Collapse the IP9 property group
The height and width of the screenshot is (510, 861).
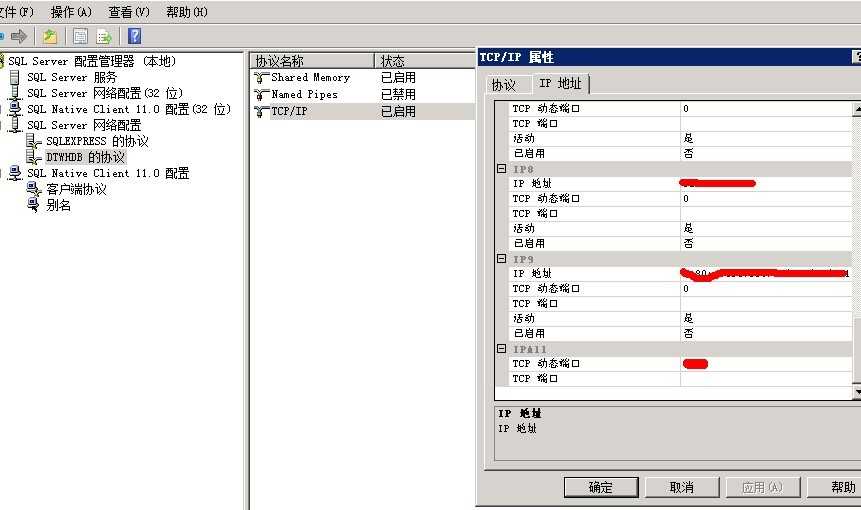(x=501, y=258)
